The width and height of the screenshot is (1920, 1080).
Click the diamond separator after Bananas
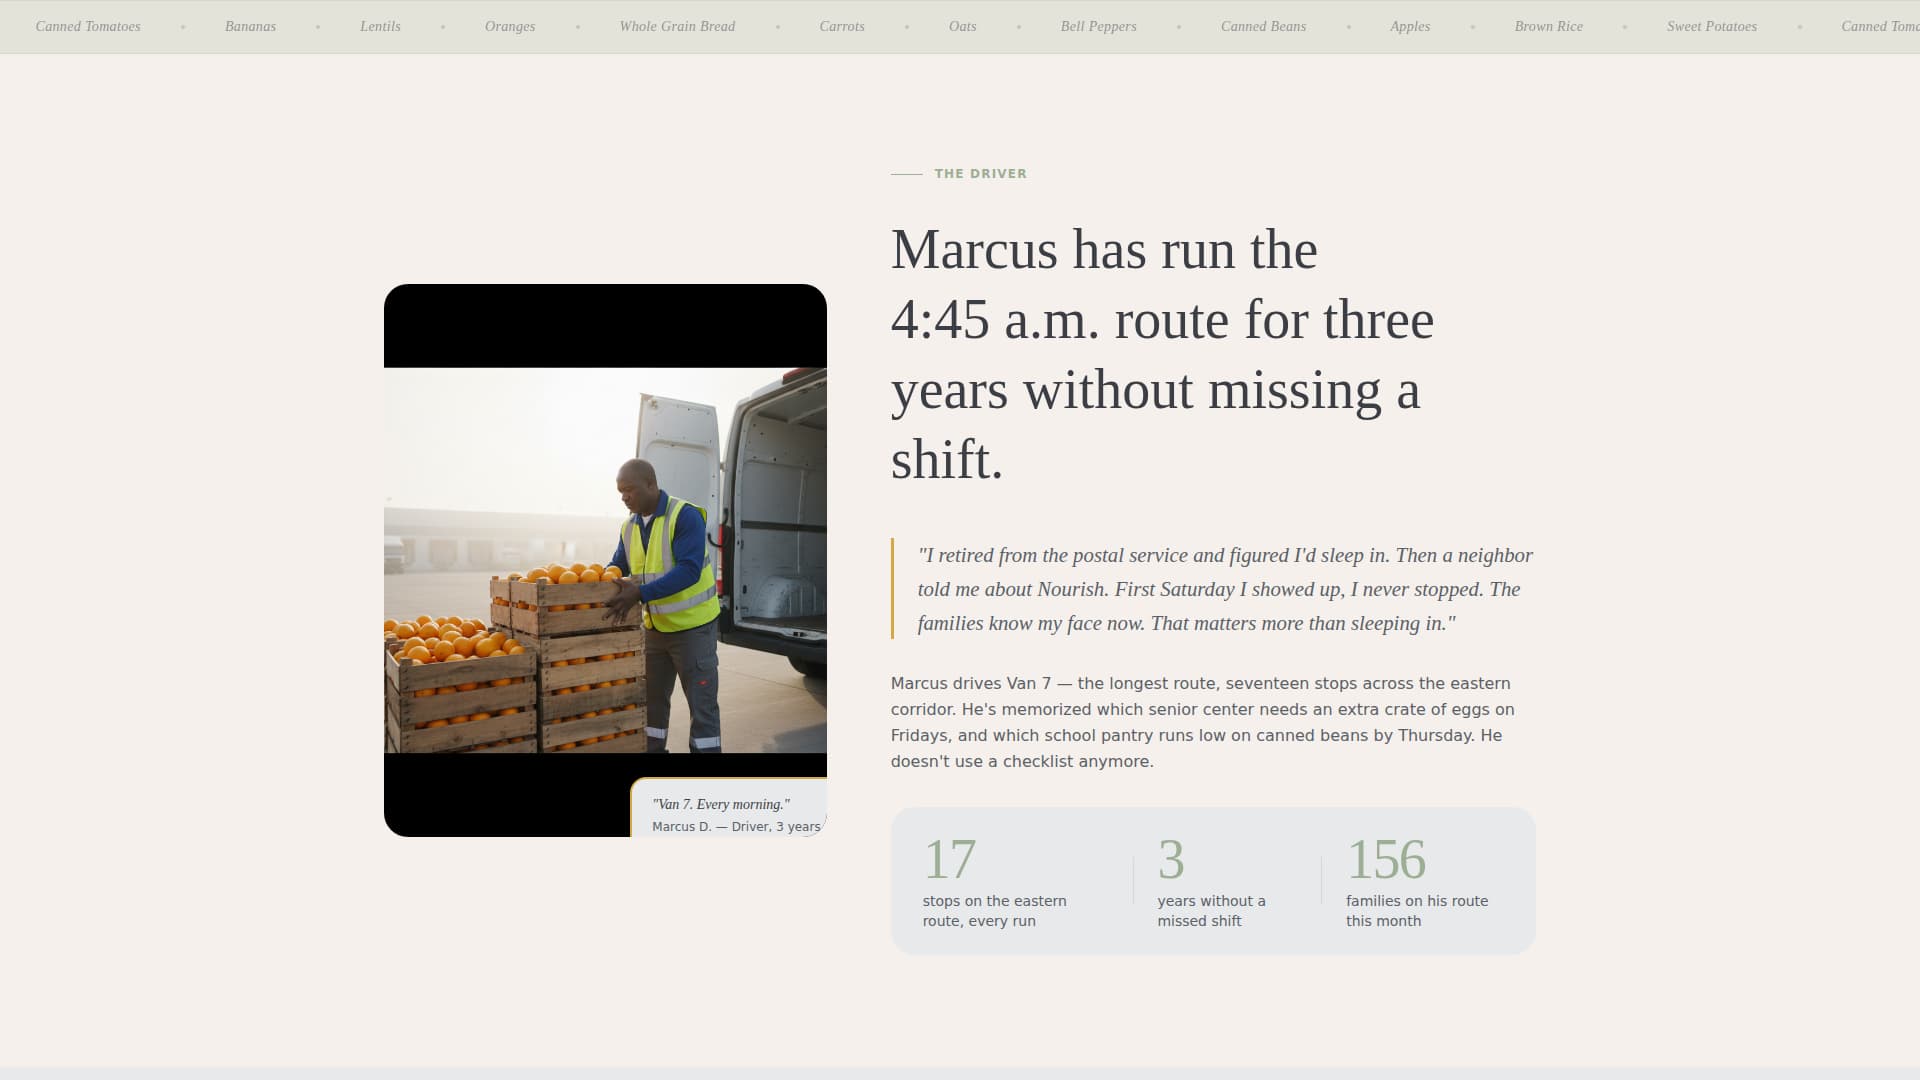pyautogui.click(x=316, y=27)
